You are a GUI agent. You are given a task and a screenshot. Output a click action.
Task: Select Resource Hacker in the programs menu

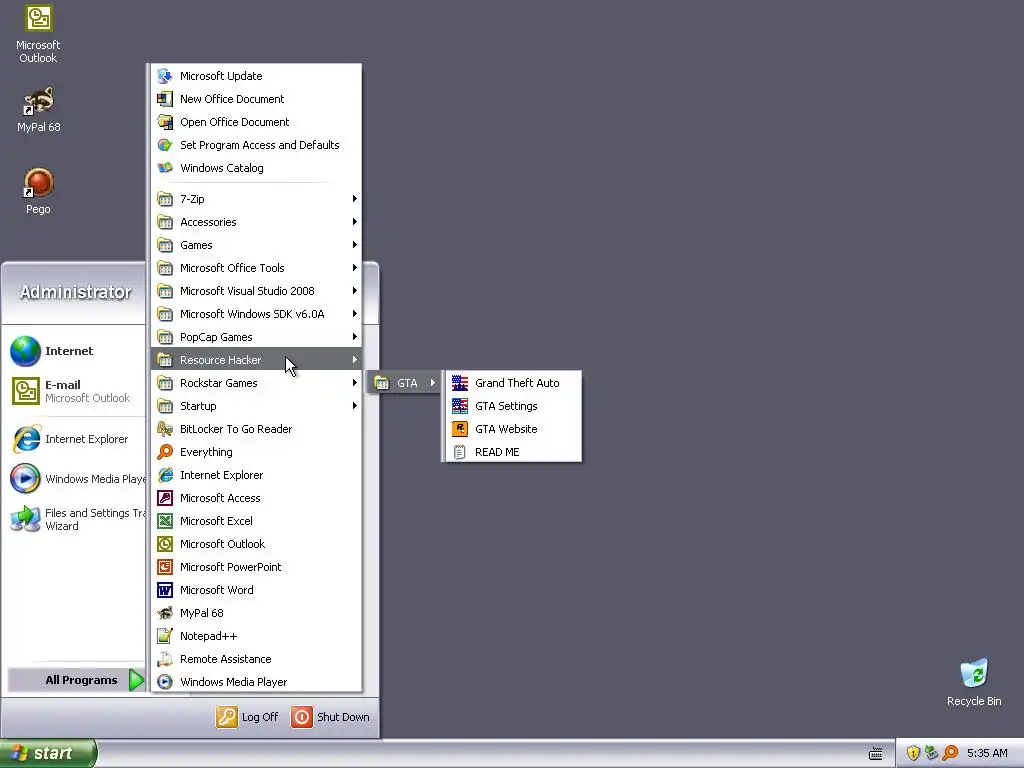(256, 360)
